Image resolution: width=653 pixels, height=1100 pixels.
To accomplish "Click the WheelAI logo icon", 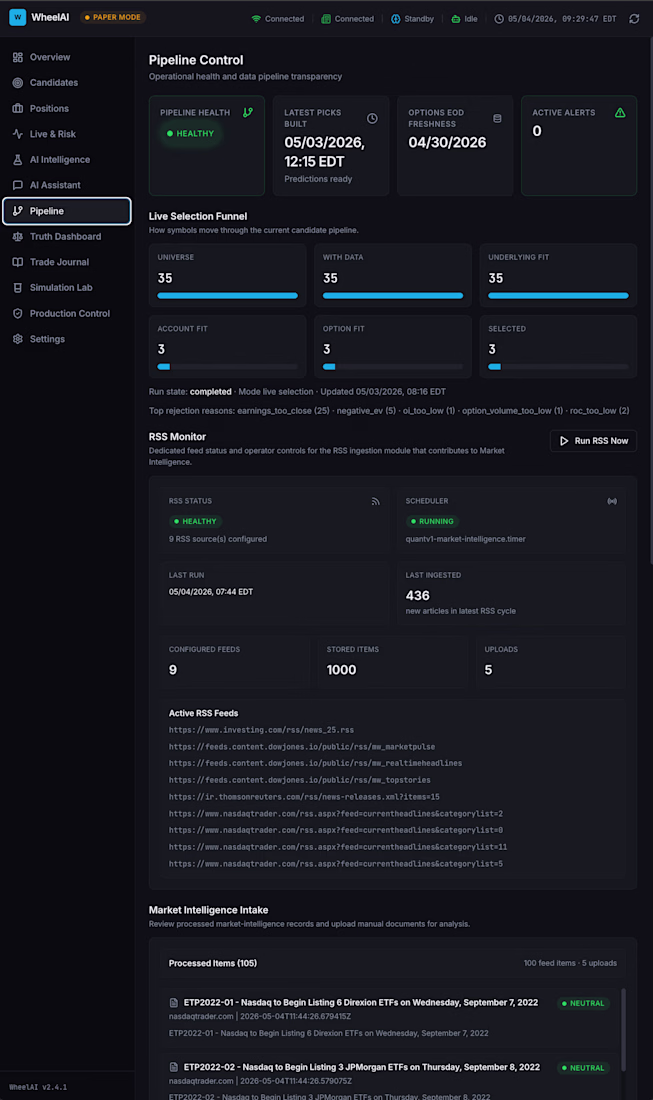I will point(18,17).
